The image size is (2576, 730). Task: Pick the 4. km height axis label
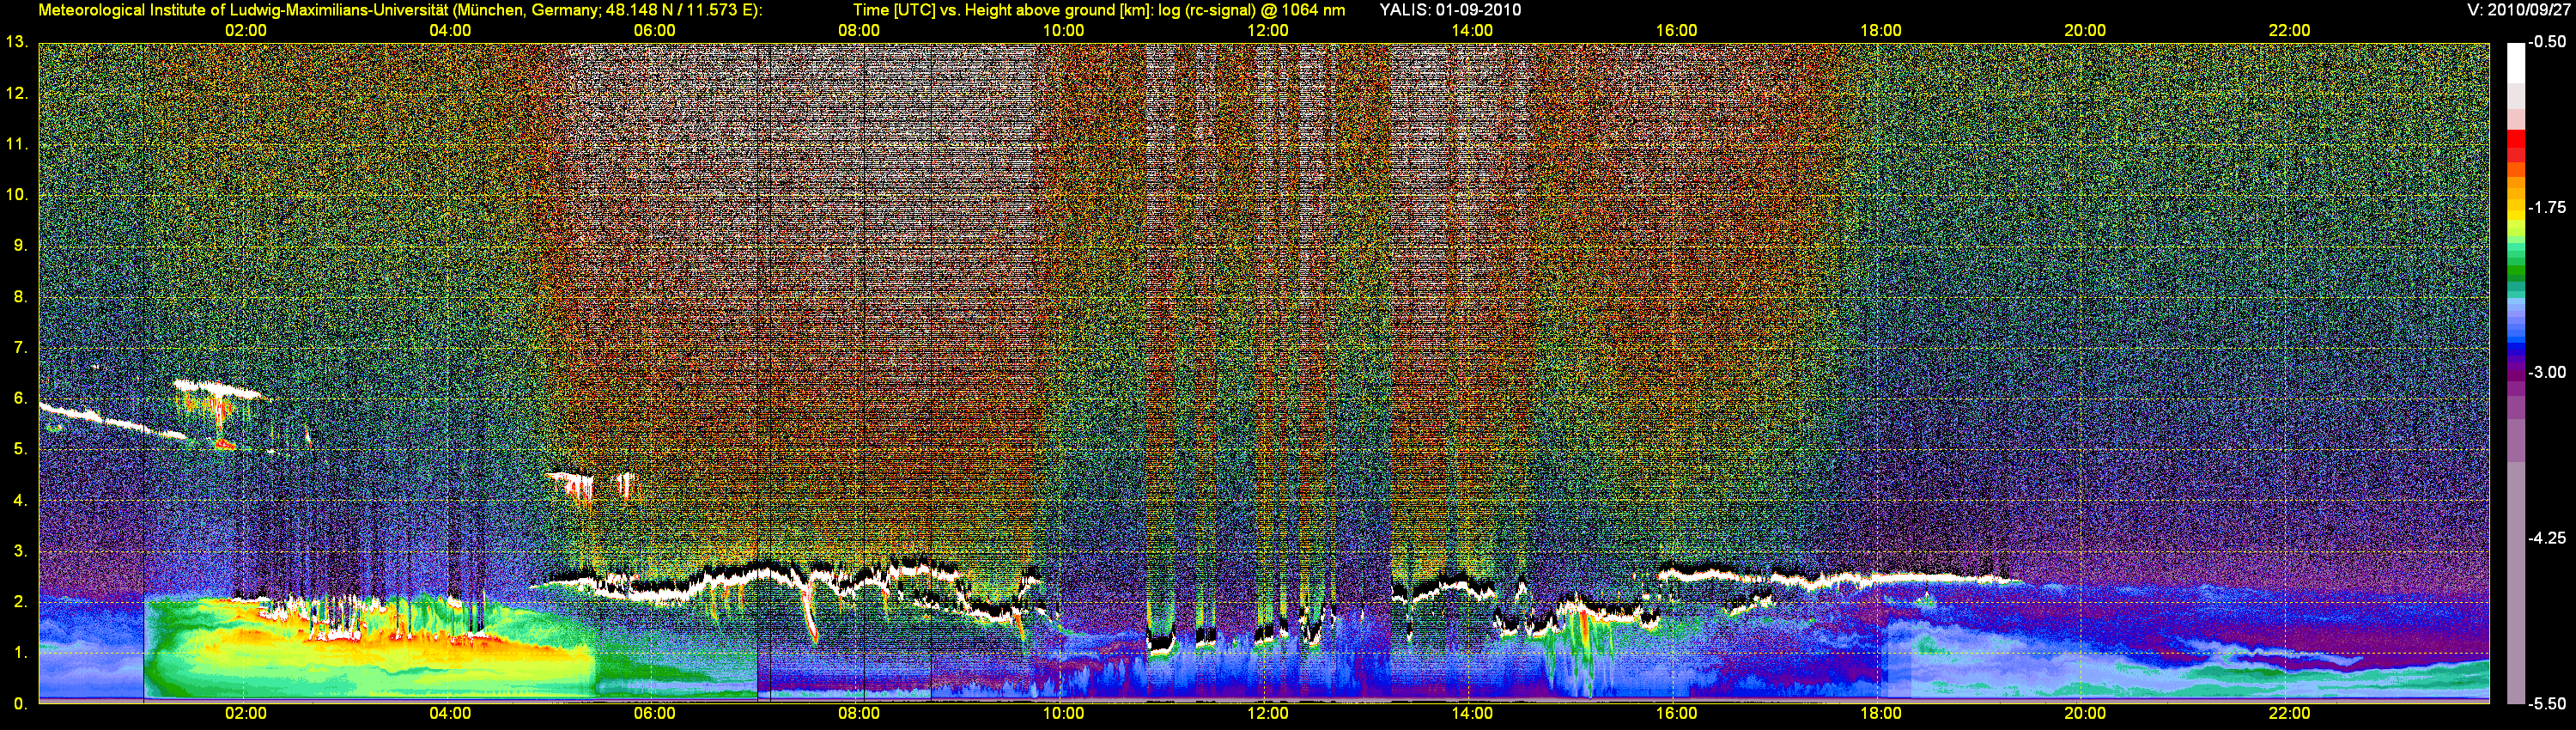(x=20, y=500)
